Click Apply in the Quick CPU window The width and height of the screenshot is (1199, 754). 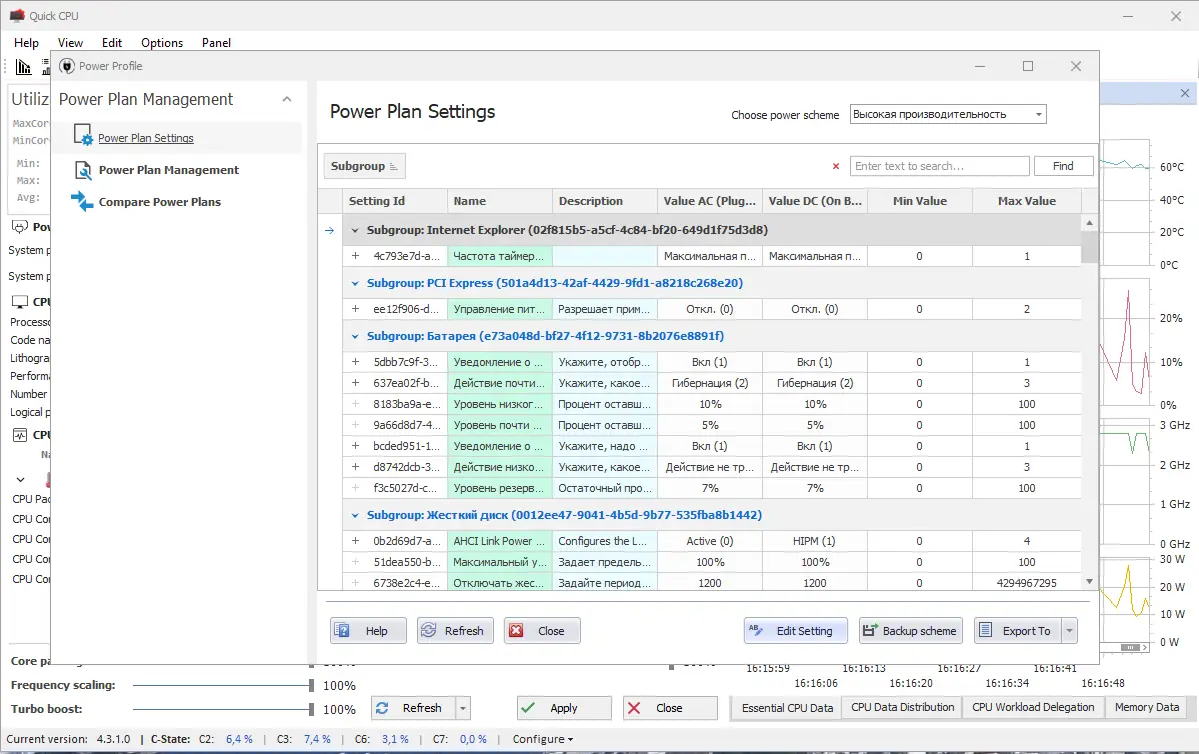coord(564,708)
